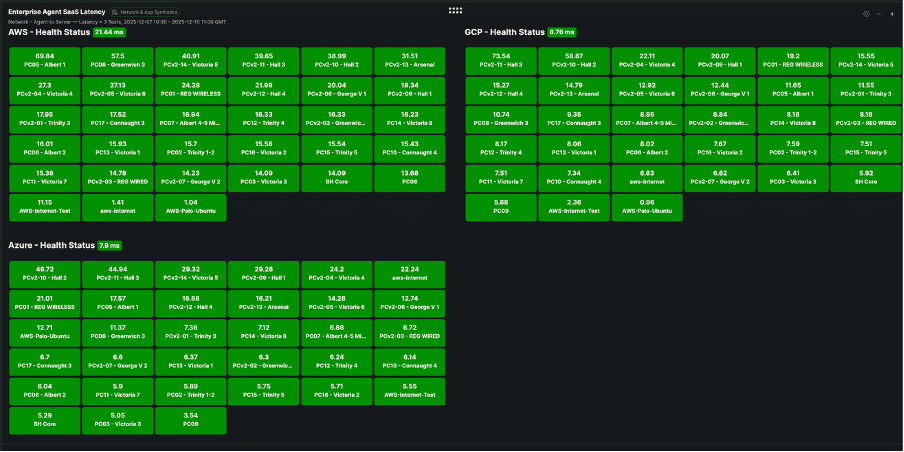The image size is (904, 452).
Task: Click AWS card aws-internet (1.41)
Action: pos(118,208)
